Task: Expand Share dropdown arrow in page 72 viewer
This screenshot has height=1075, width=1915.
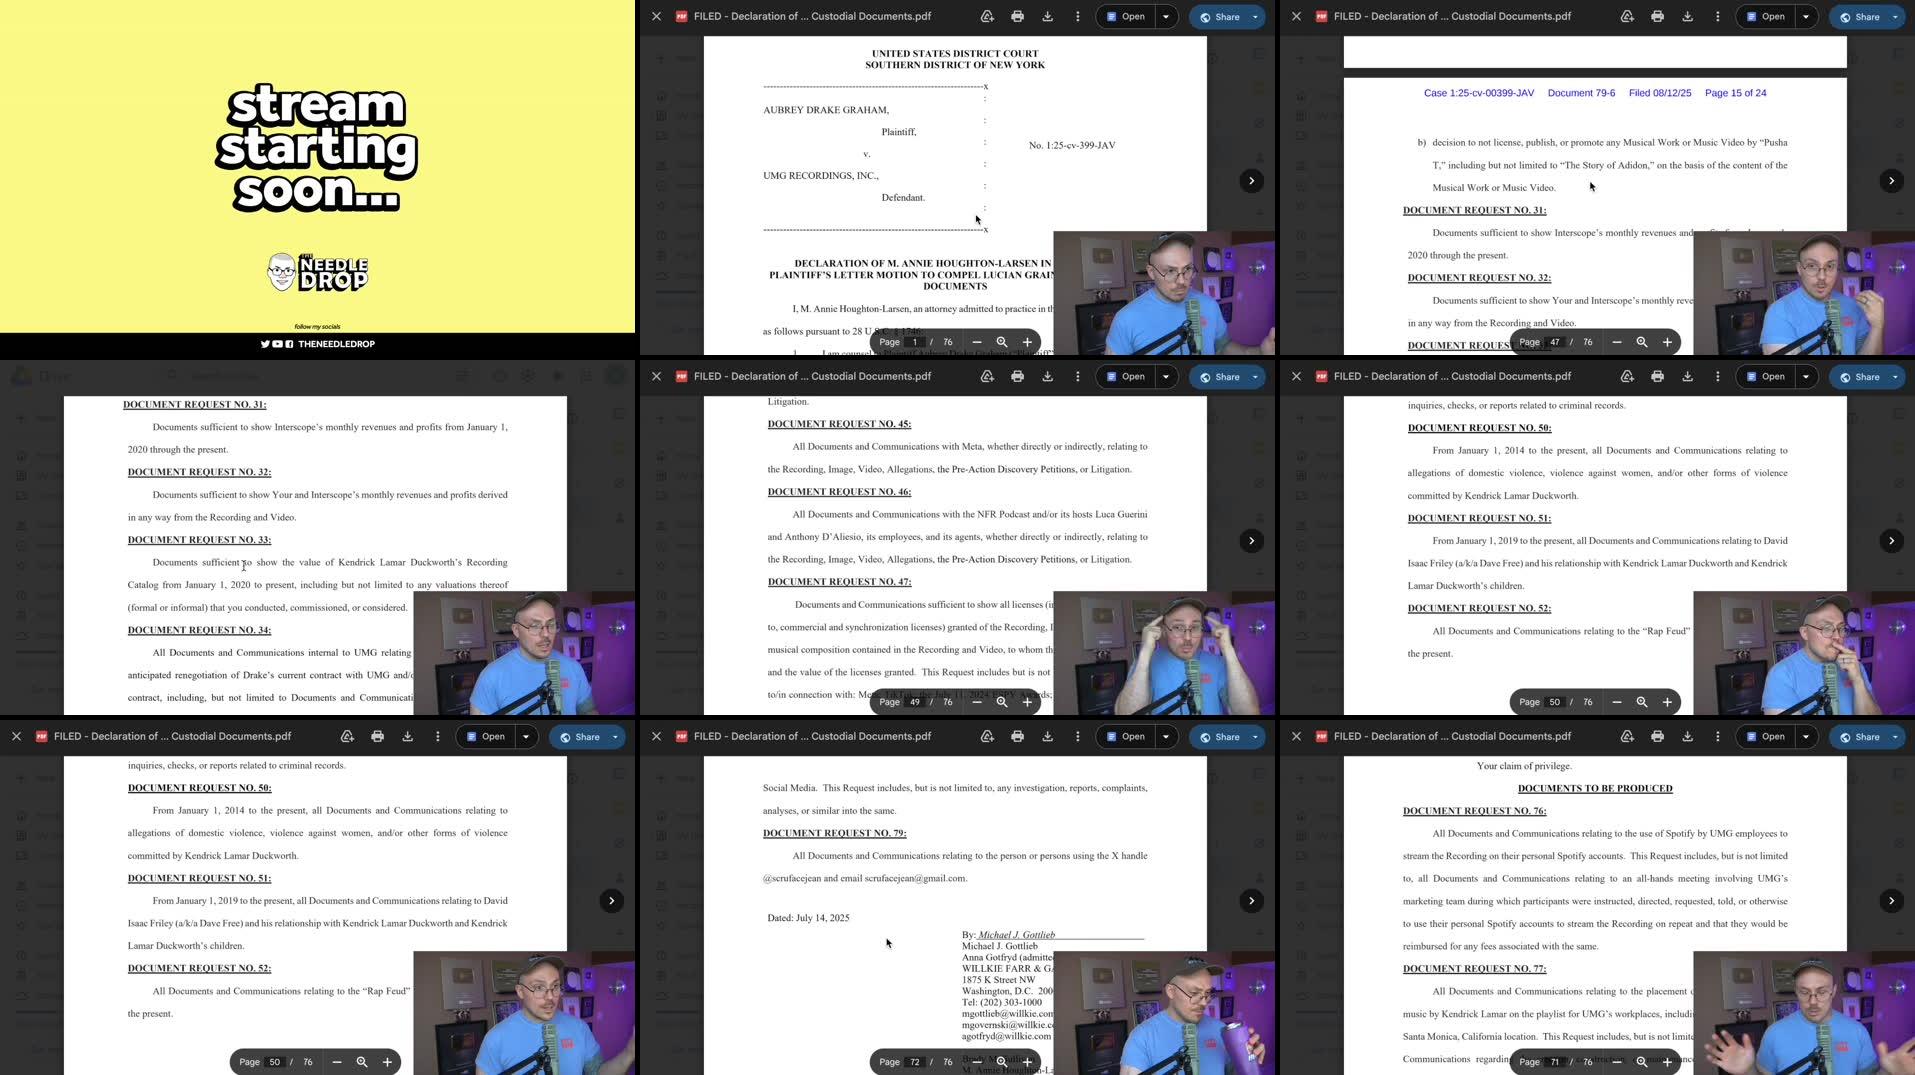Action: click(x=1255, y=737)
